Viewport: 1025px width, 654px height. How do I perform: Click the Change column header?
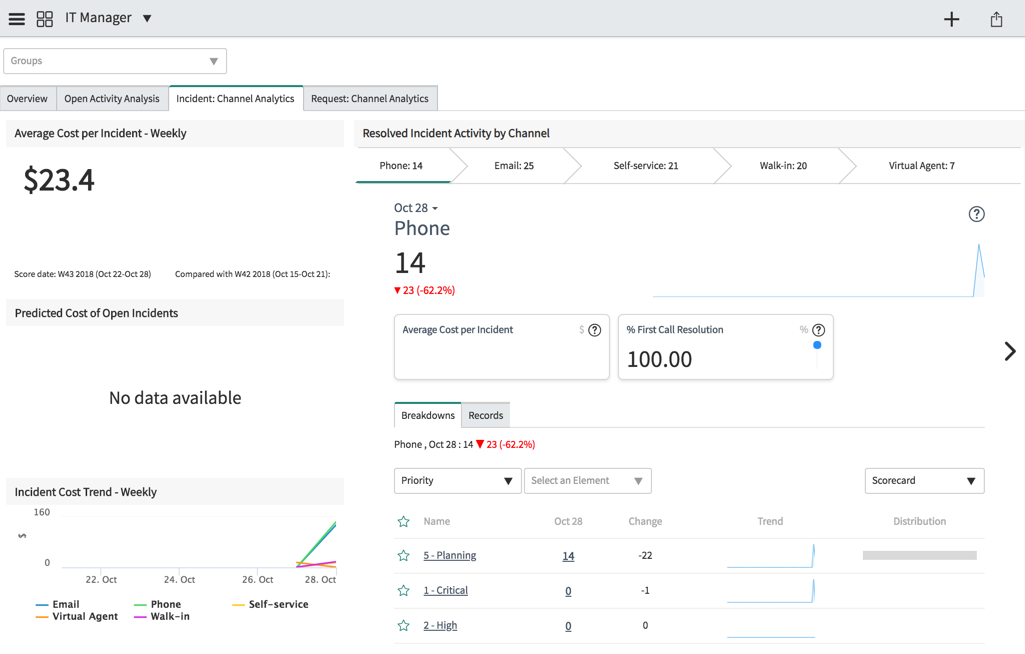coord(645,521)
